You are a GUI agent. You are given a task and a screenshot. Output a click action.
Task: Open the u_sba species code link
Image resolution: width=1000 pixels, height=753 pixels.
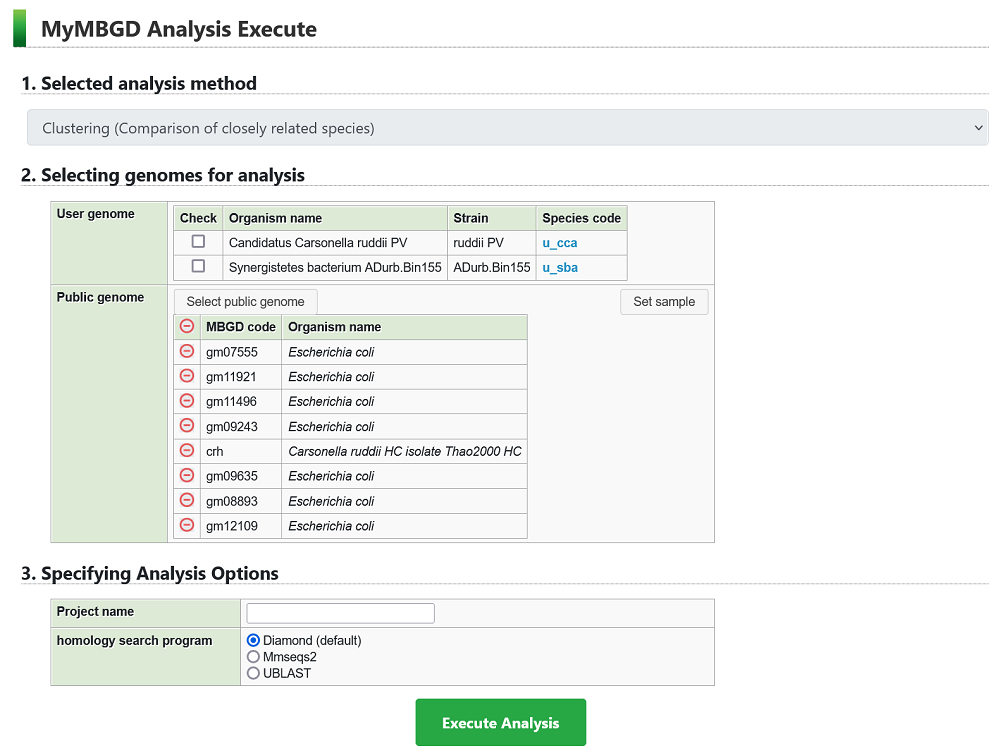(x=559, y=268)
